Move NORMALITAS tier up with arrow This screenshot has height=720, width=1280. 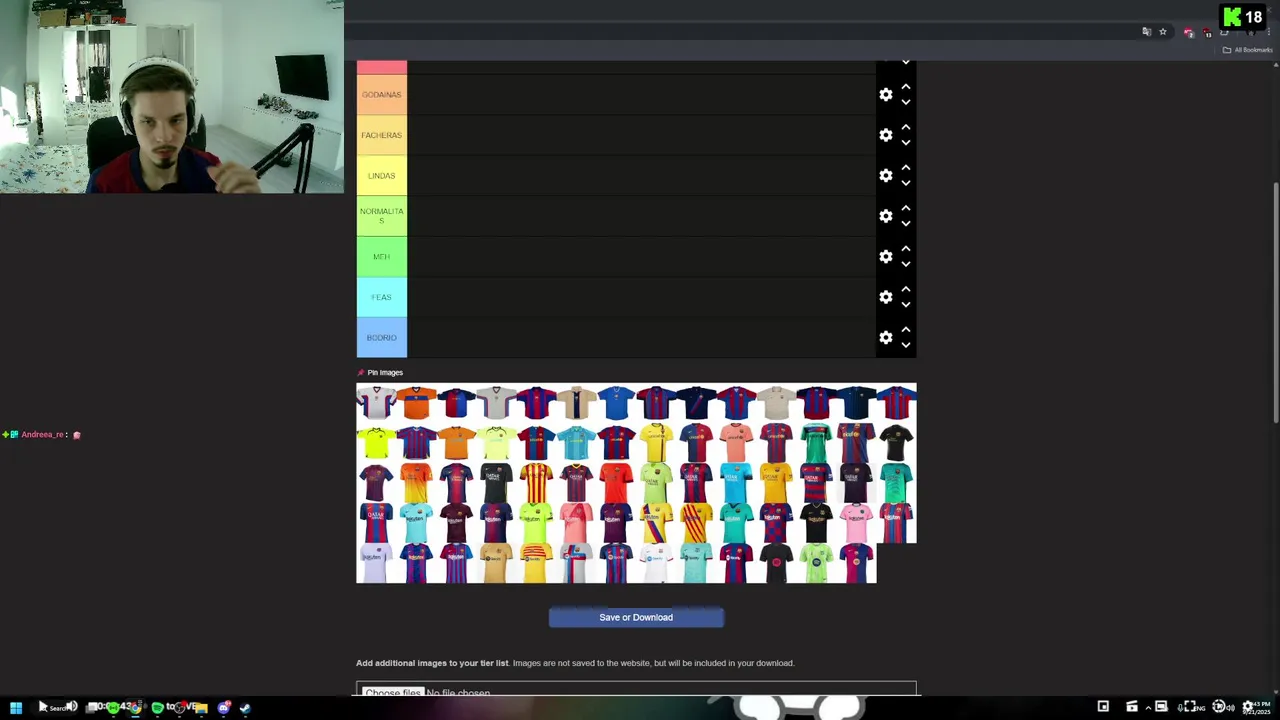(906, 208)
